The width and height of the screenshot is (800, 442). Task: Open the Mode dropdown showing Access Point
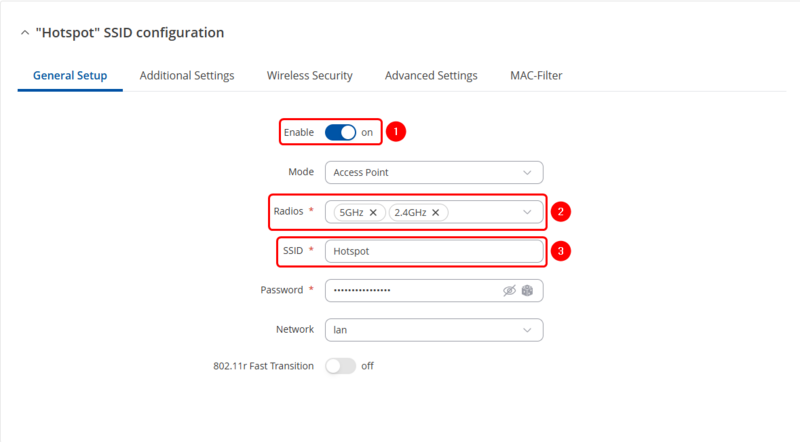(x=434, y=172)
